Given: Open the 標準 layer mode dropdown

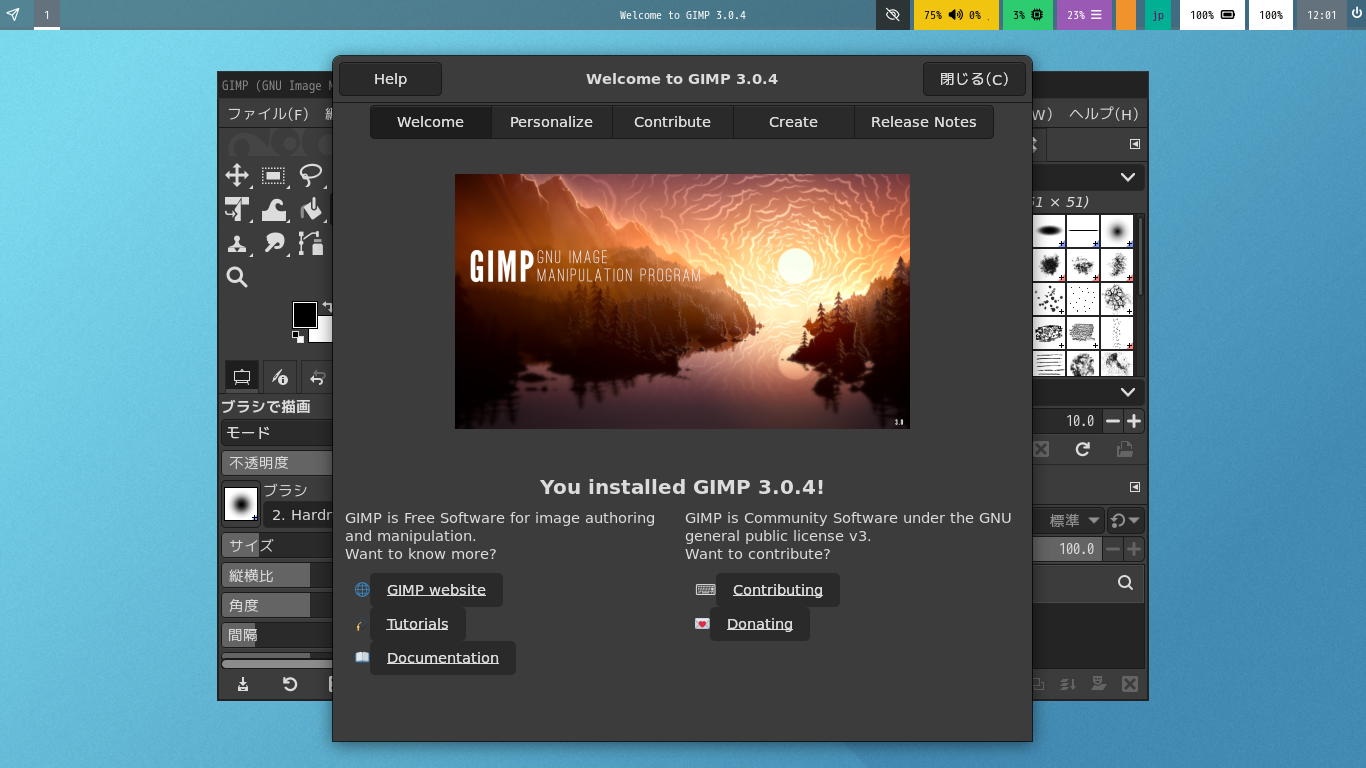Looking at the screenshot, I should 1069,520.
